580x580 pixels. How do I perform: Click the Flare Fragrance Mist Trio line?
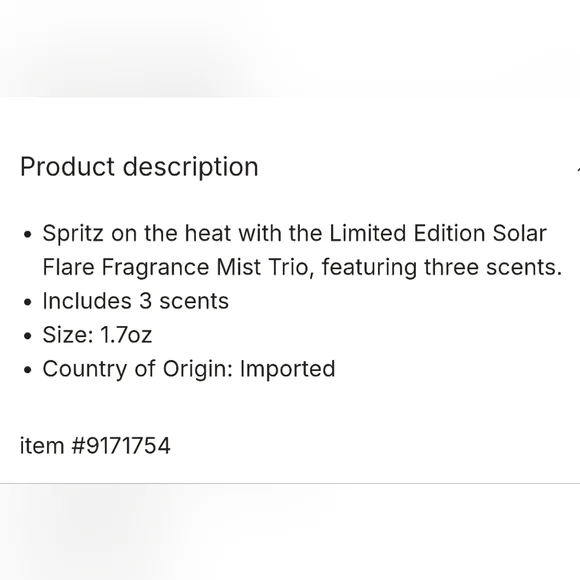click(x=302, y=267)
